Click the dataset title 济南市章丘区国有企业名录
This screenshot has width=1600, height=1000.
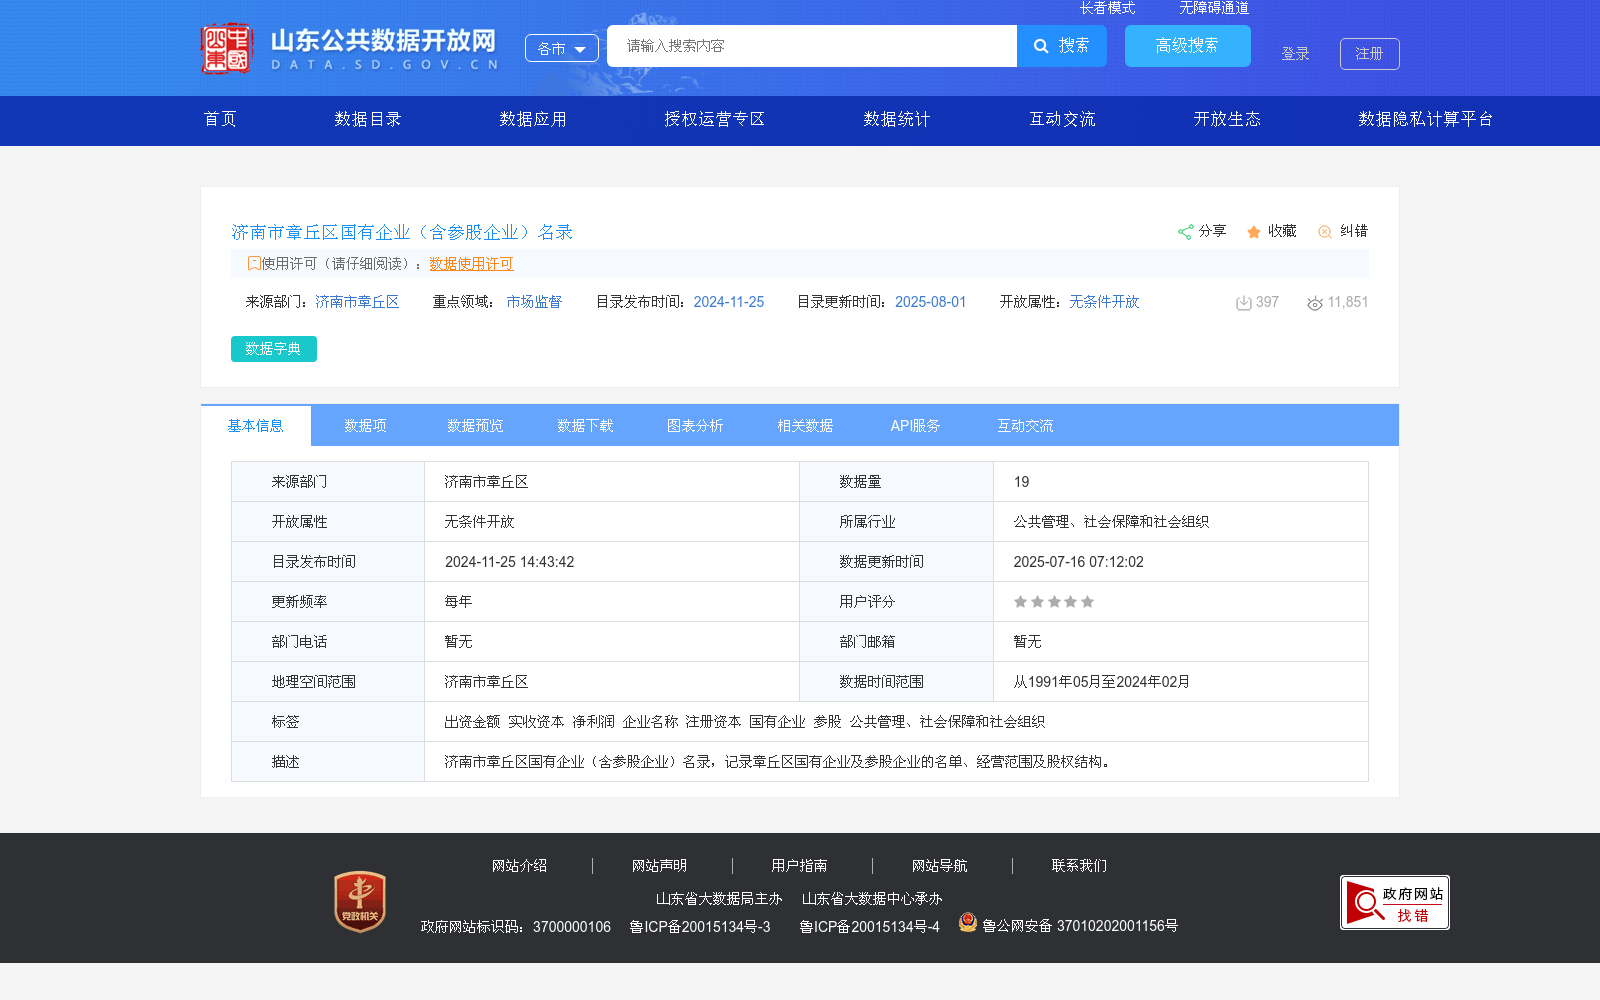(x=402, y=232)
